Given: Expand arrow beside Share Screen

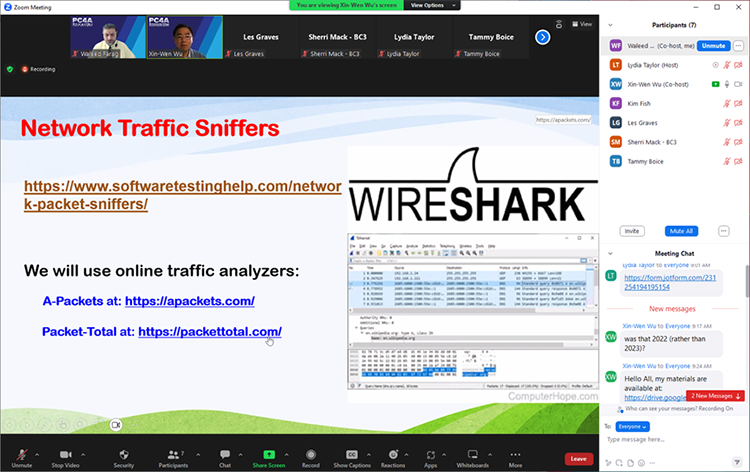Looking at the screenshot, I should (x=287, y=454).
